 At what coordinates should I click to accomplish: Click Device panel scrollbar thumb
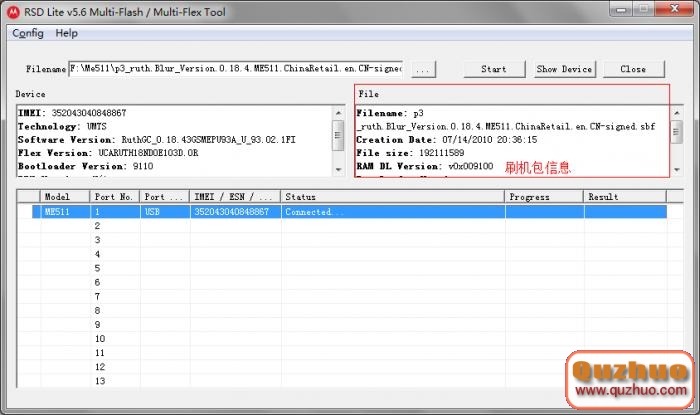[338, 135]
